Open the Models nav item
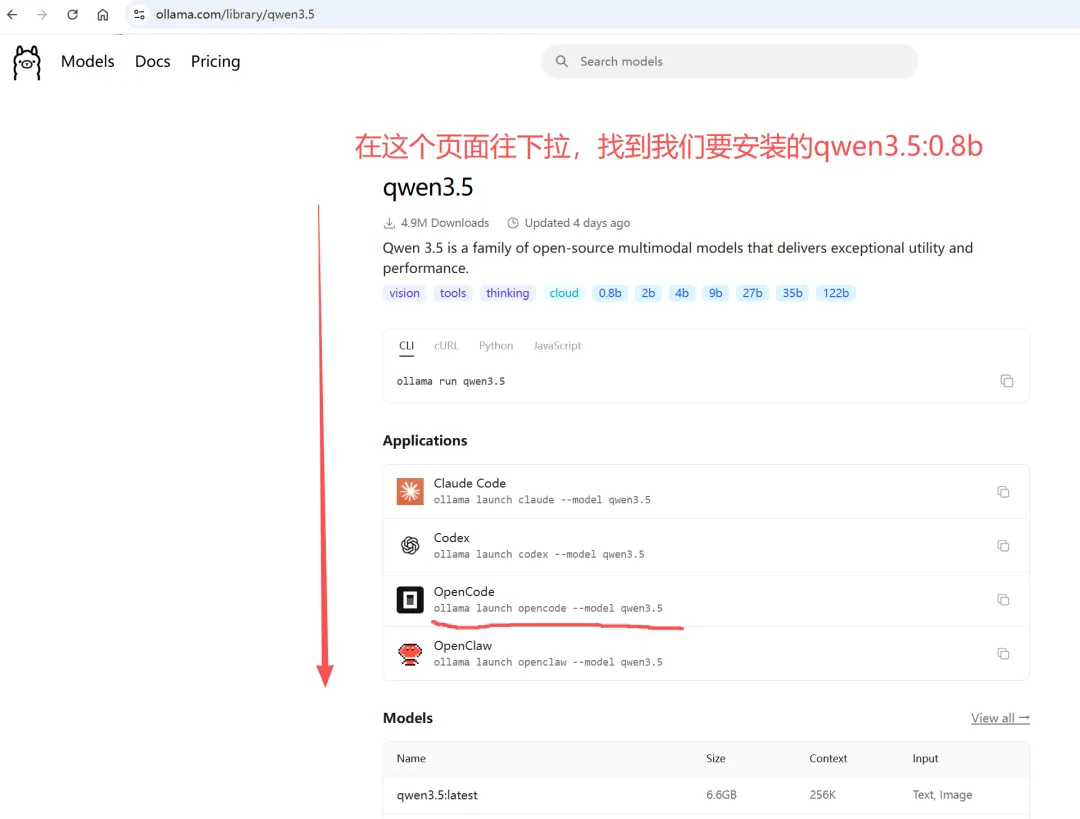The height and width of the screenshot is (819, 1080). pyautogui.click(x=87, y=61)
